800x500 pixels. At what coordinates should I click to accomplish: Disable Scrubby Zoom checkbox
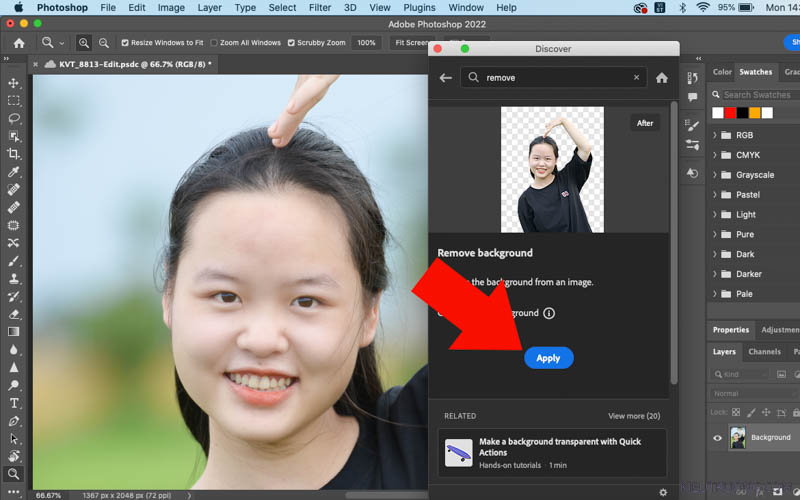291,43
